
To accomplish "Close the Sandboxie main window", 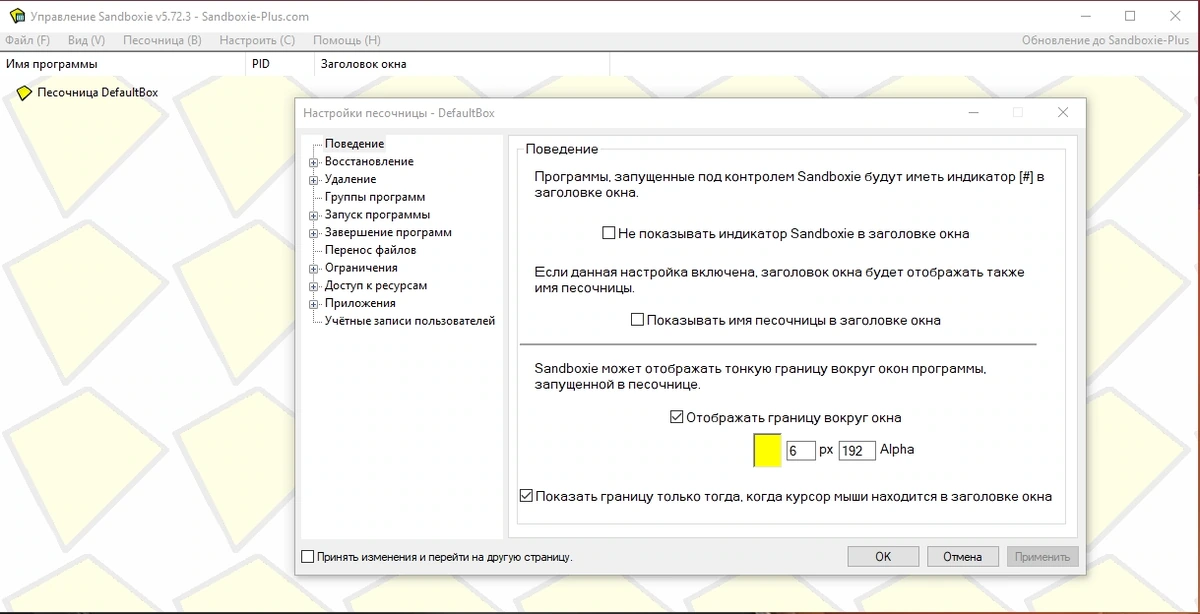I will point(1176,16).
